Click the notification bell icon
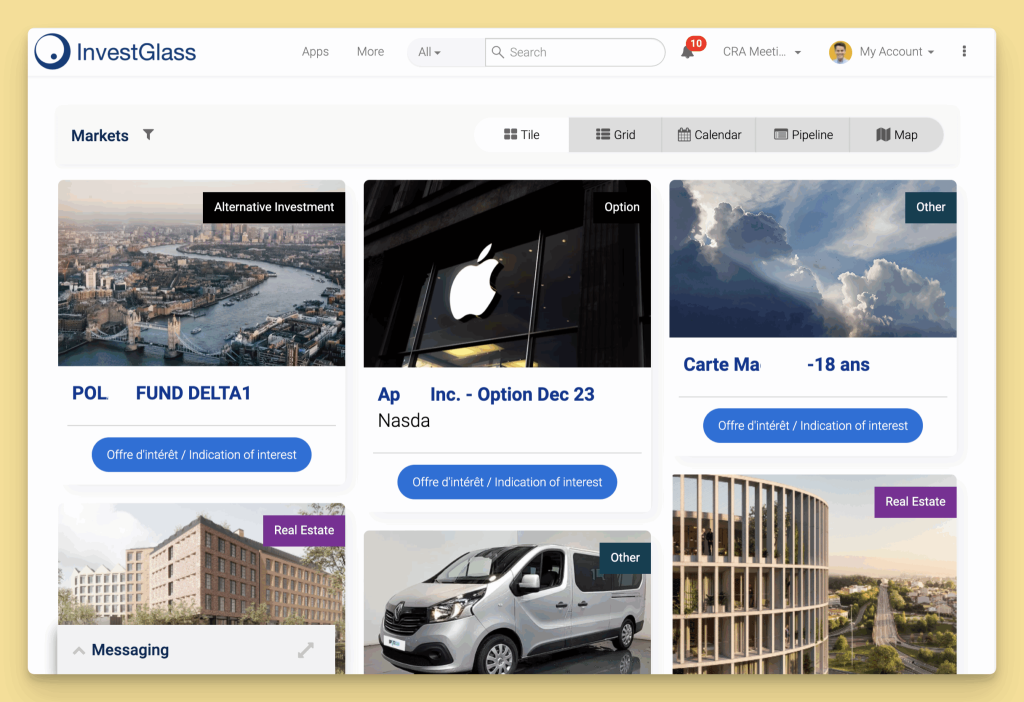Image resolution: width=1024 pixels, height=702 pixels. 688,51
